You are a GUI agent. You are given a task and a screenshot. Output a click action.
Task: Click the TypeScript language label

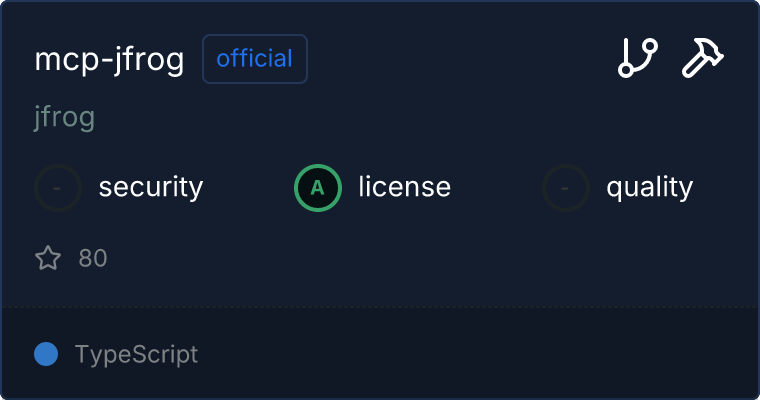(136, 354)
